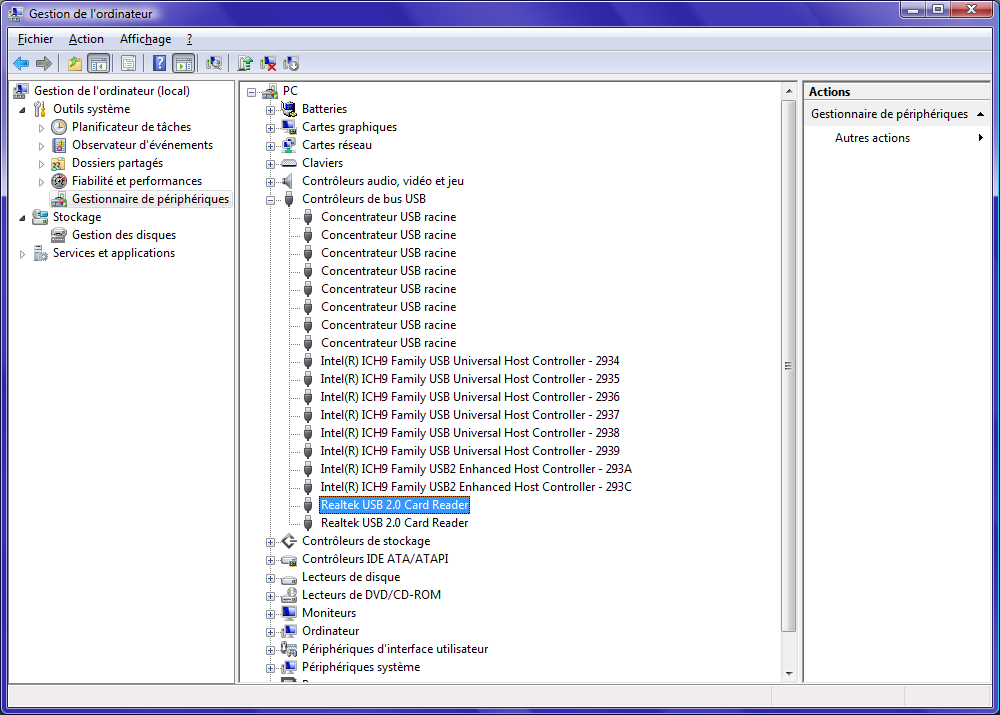Toggle the console tree pane visibility
The image size is (1000, 715).
[99, 63]
